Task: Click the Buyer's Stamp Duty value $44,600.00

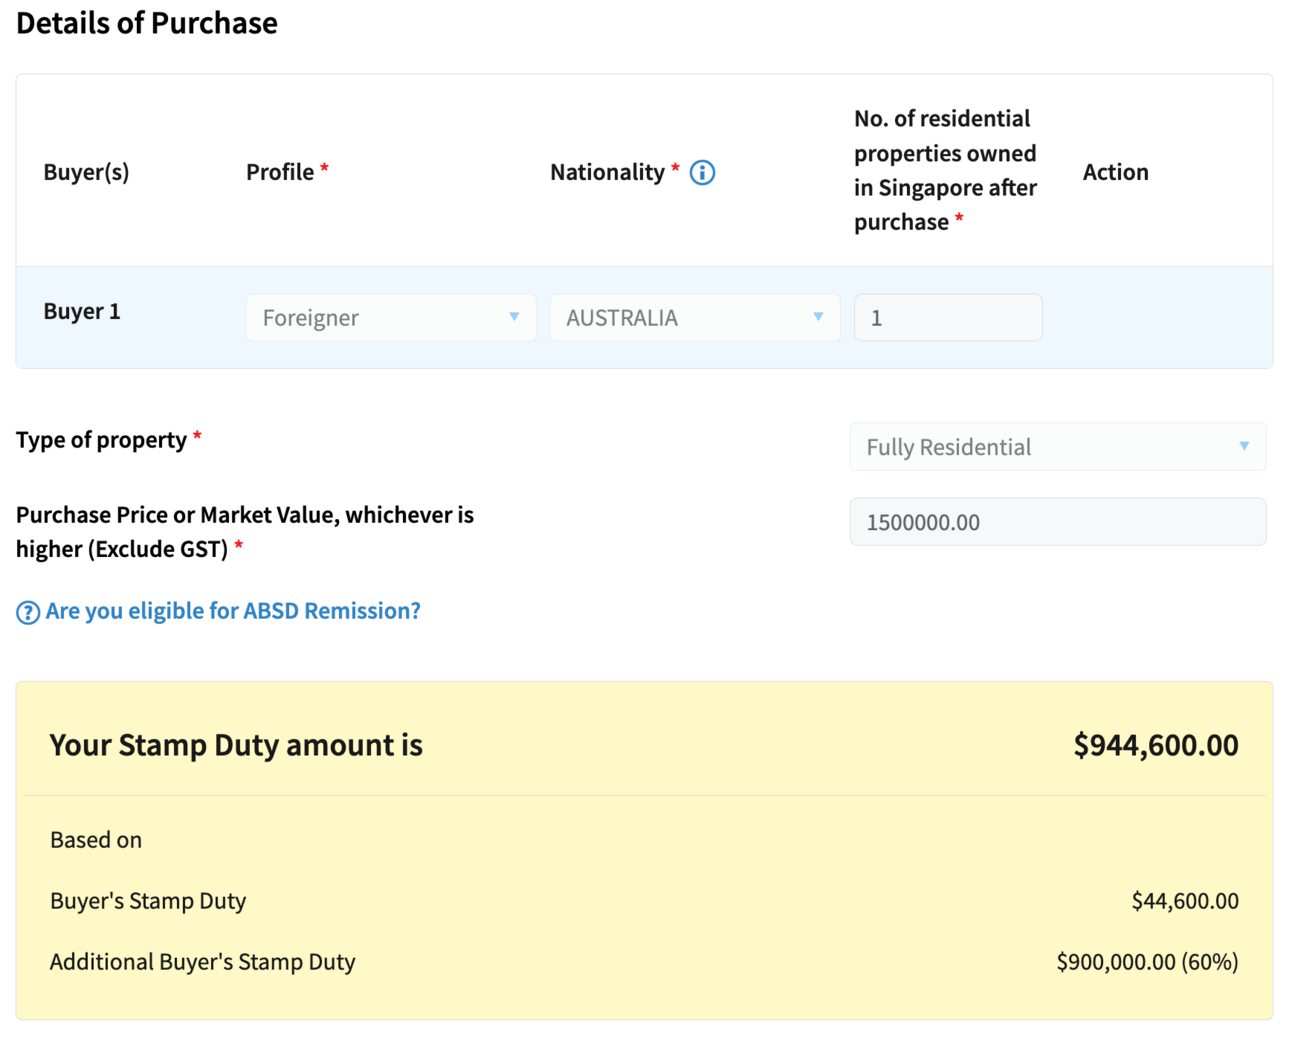Action: [1184, 901]
